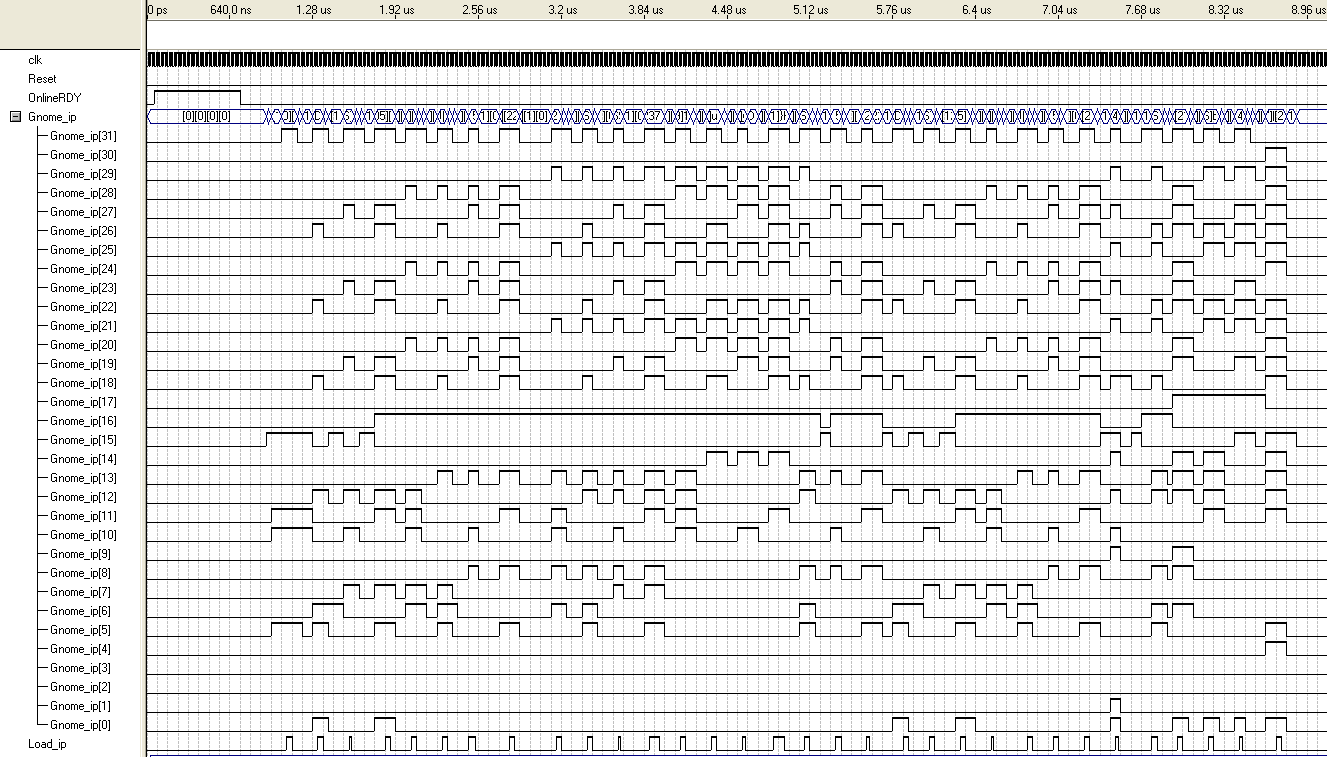Viewport: 1327px width, 757px height.
Task: Select the Reset signal name
Action: coord(42,79)
